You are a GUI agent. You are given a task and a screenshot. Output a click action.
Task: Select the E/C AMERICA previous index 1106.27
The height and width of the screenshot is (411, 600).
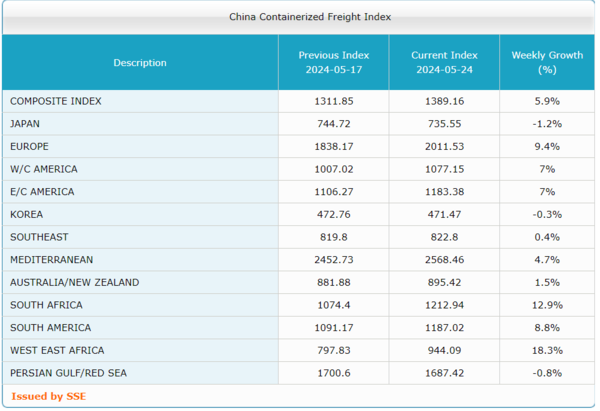pyautogui.click(x=333, y=191)
